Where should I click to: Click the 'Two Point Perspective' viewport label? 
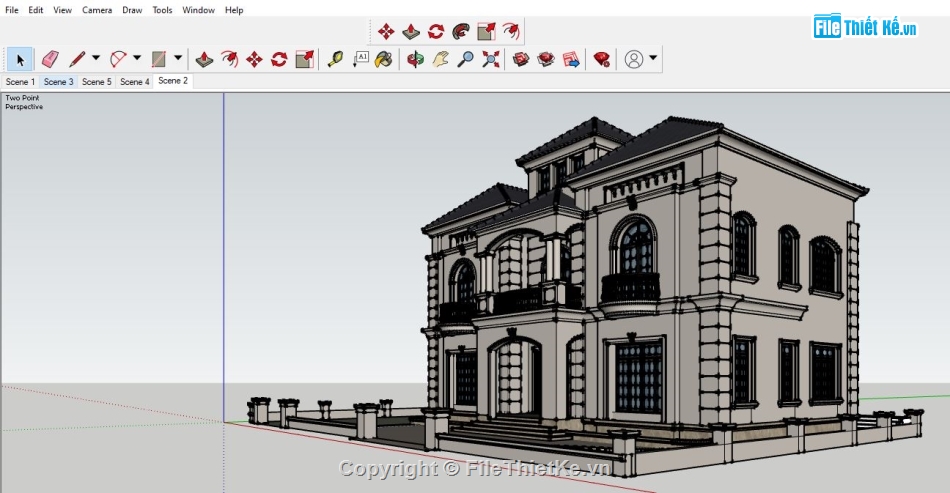point(24,102)
